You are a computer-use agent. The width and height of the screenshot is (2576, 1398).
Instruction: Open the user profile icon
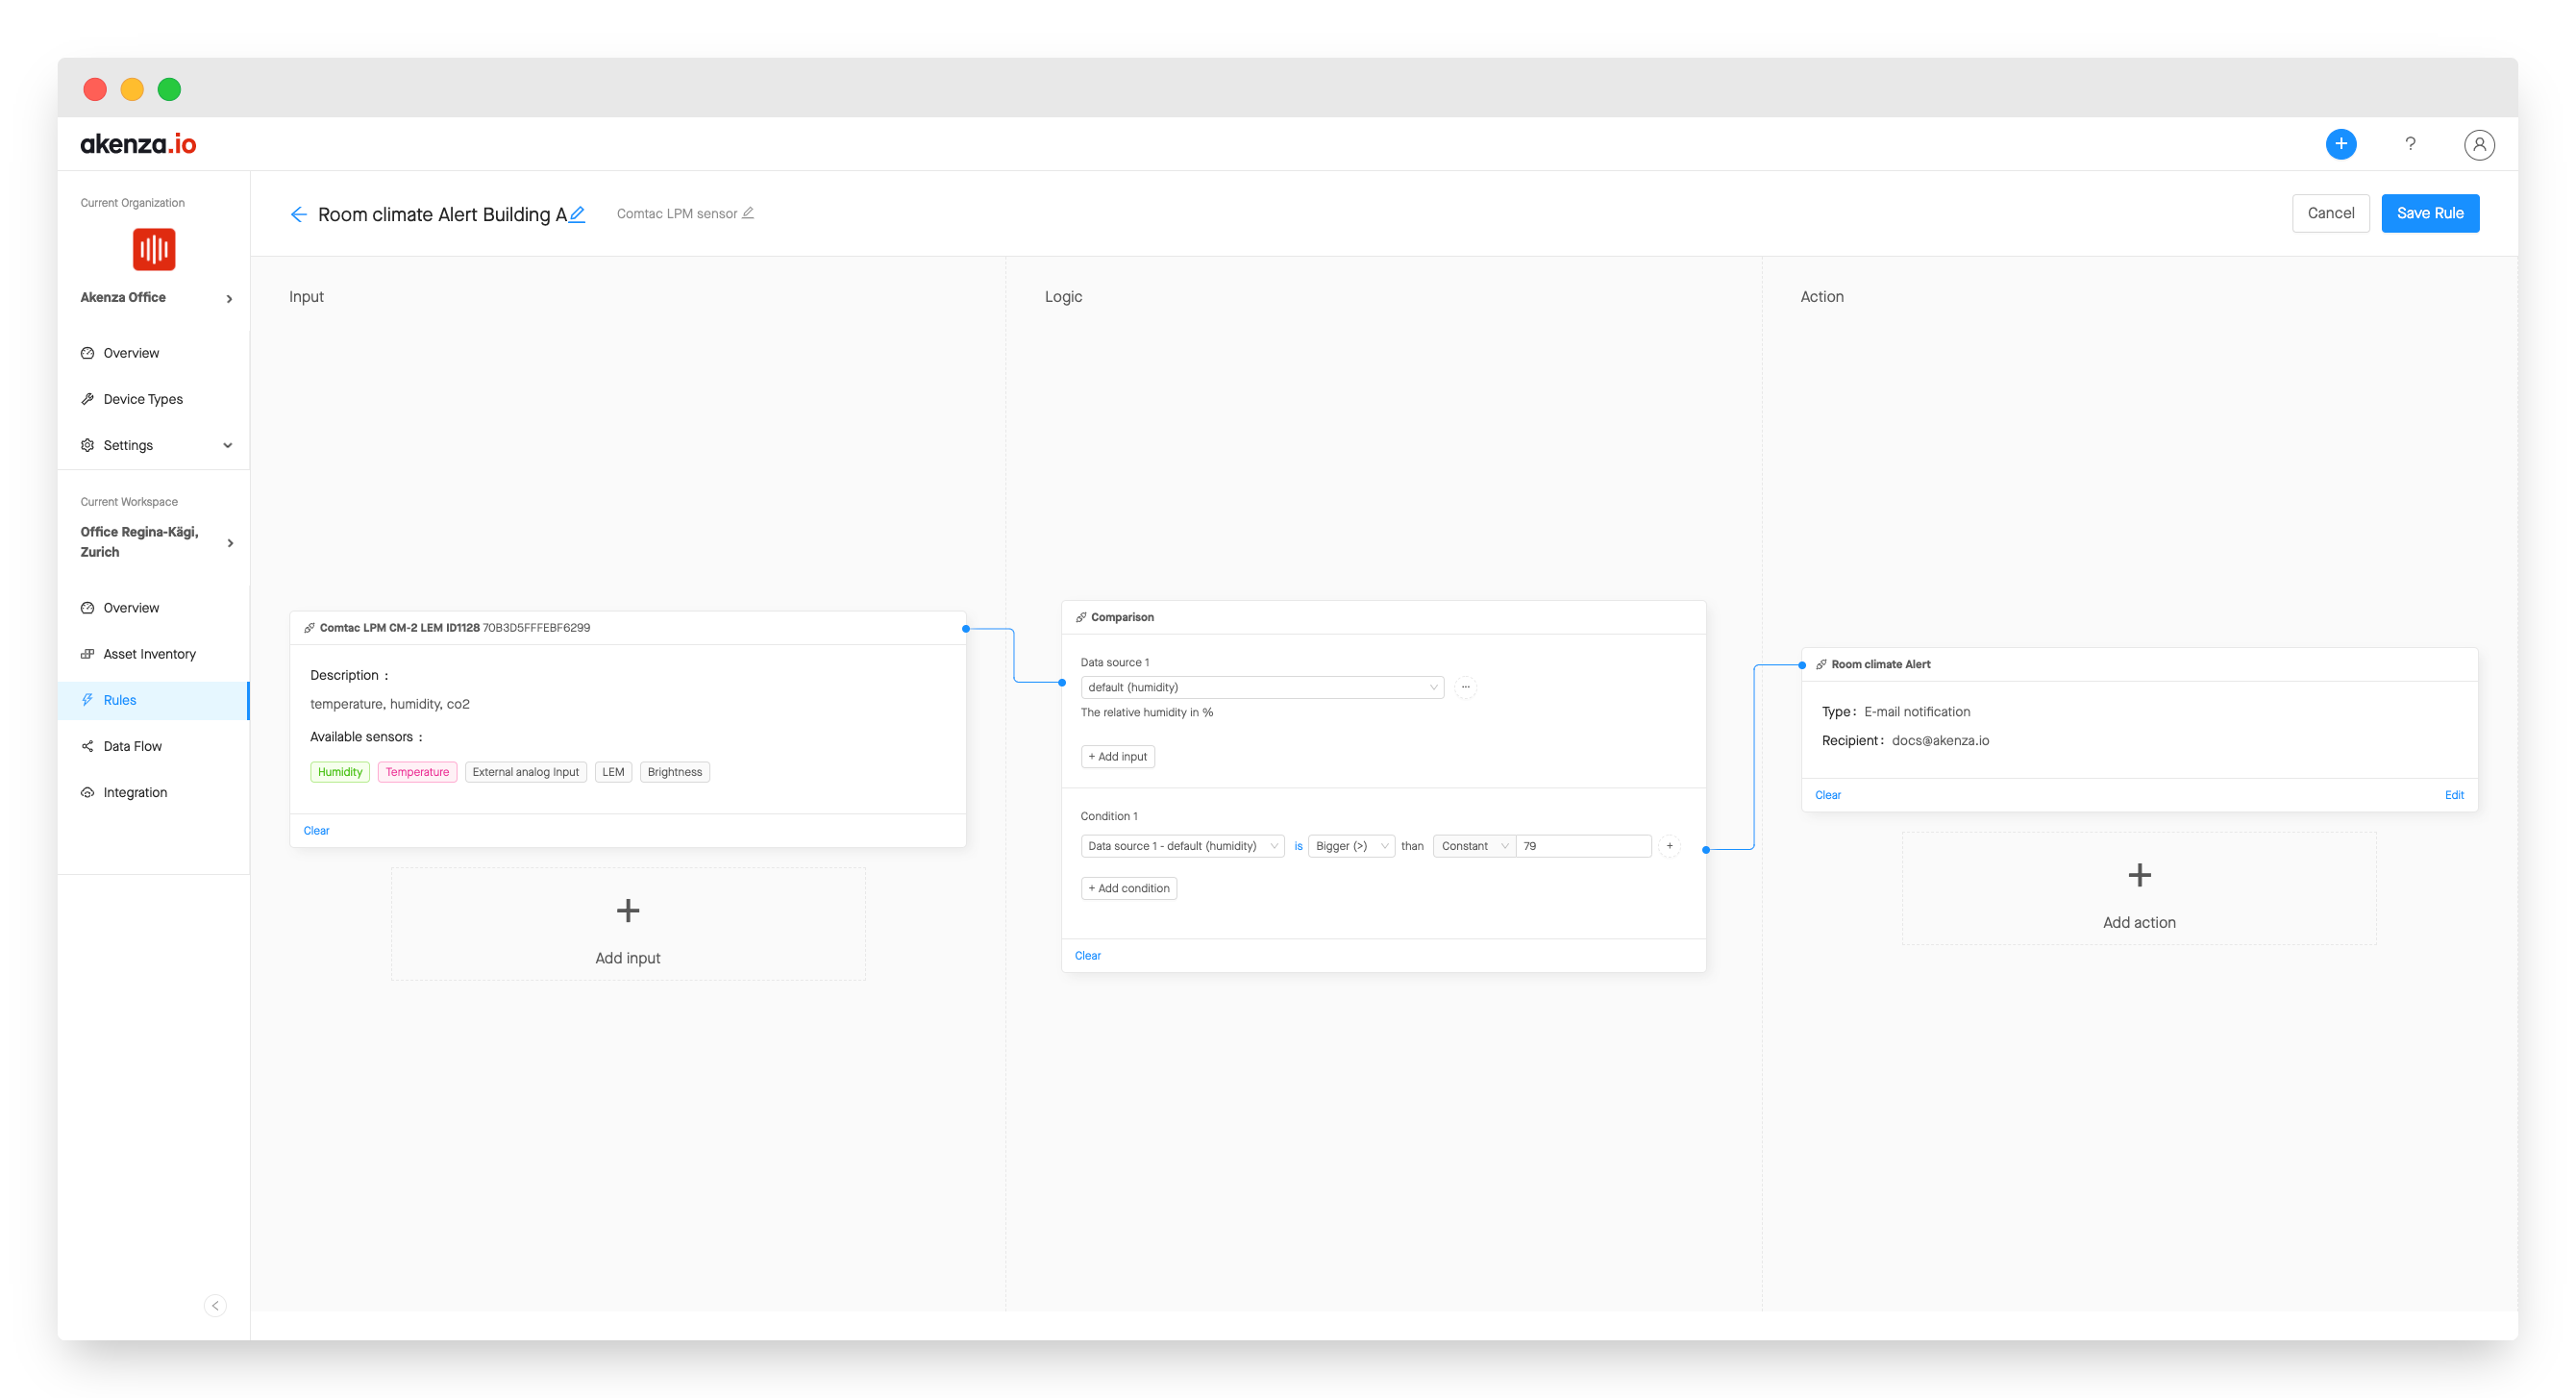point(2478,145)
